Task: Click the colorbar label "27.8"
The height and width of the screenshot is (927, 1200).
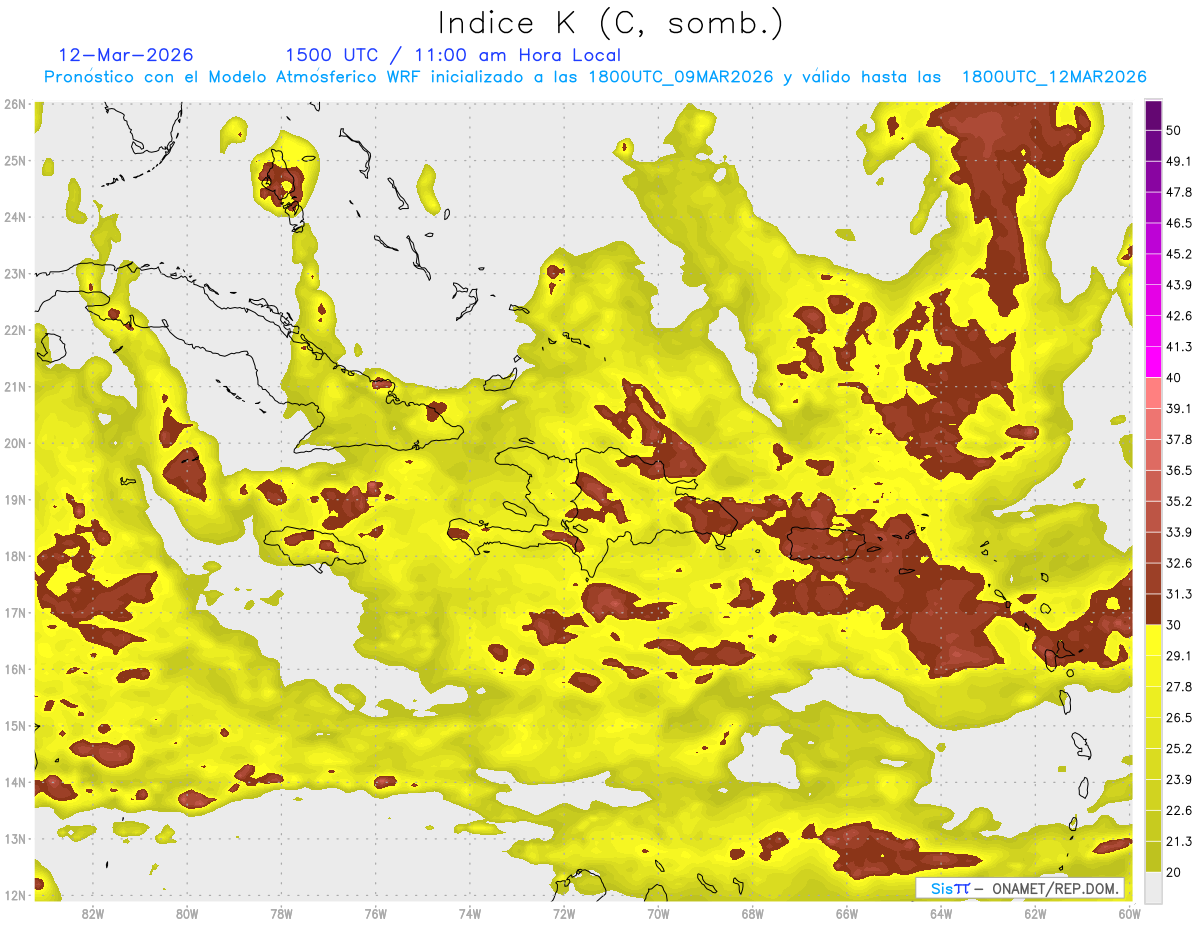Action: pyautogui.click(x=1179, y=686)
